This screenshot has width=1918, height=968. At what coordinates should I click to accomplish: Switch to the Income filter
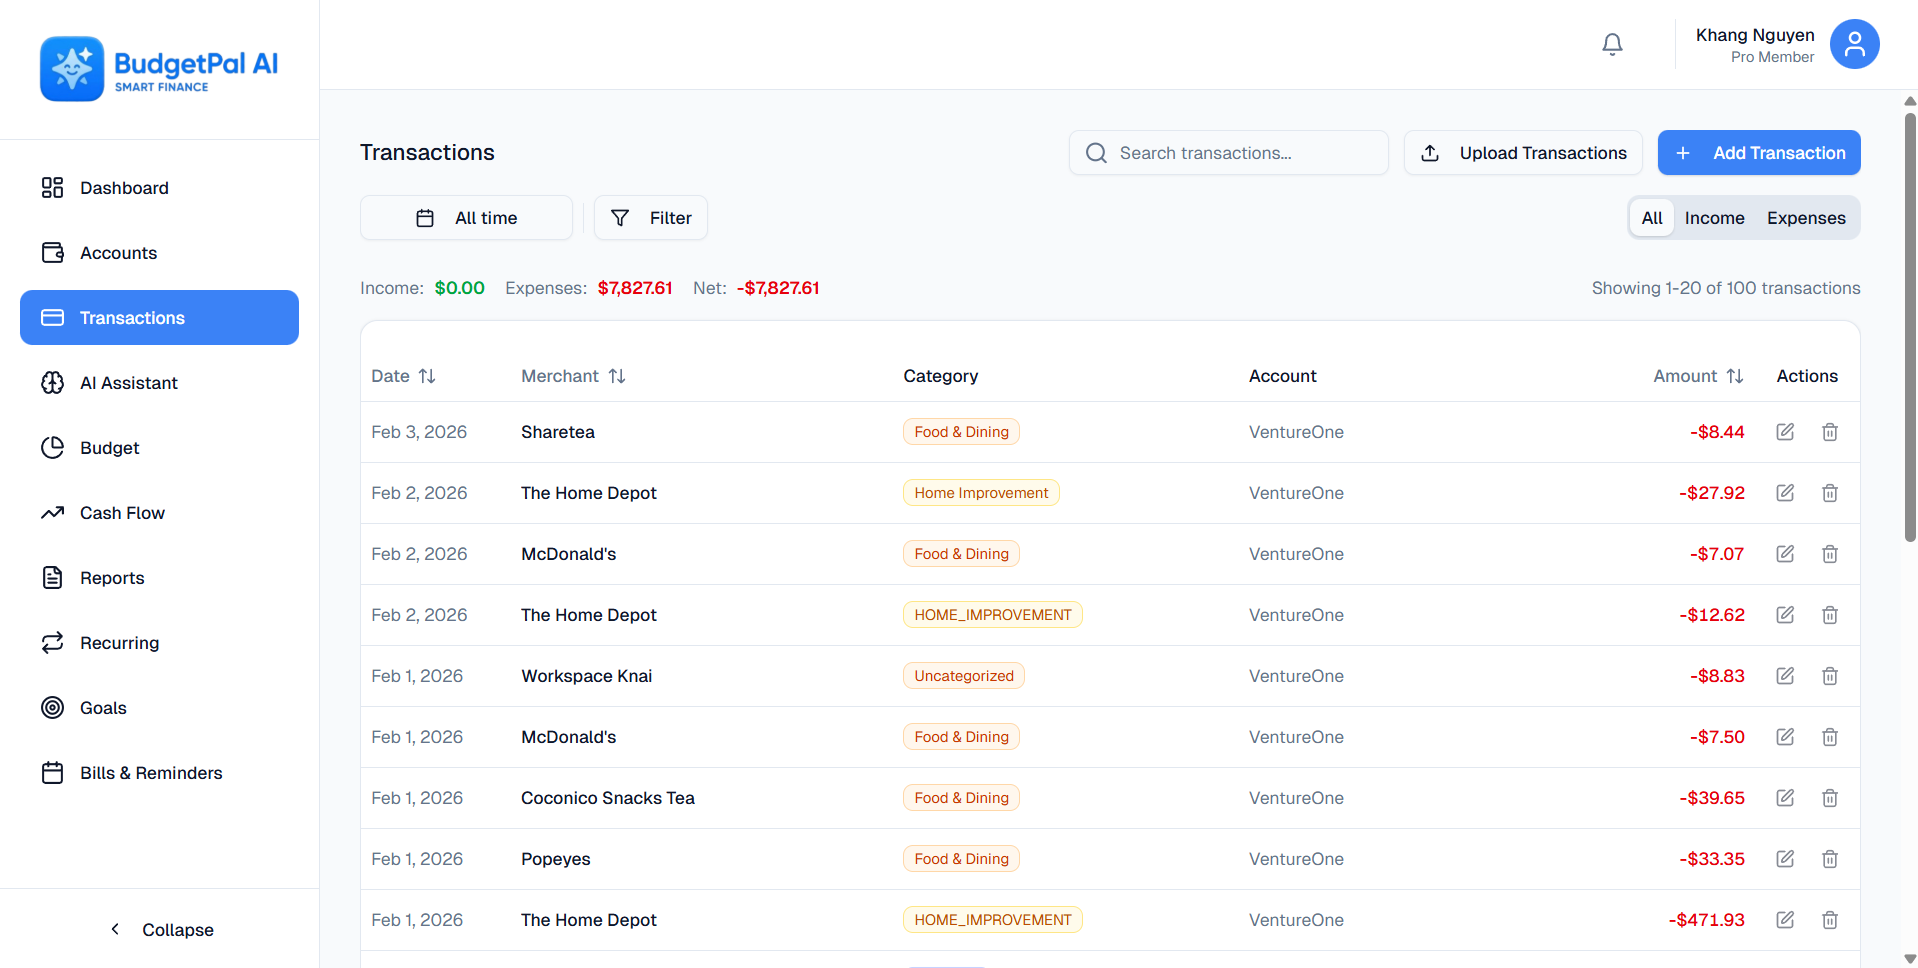(x=1714, y=217)
